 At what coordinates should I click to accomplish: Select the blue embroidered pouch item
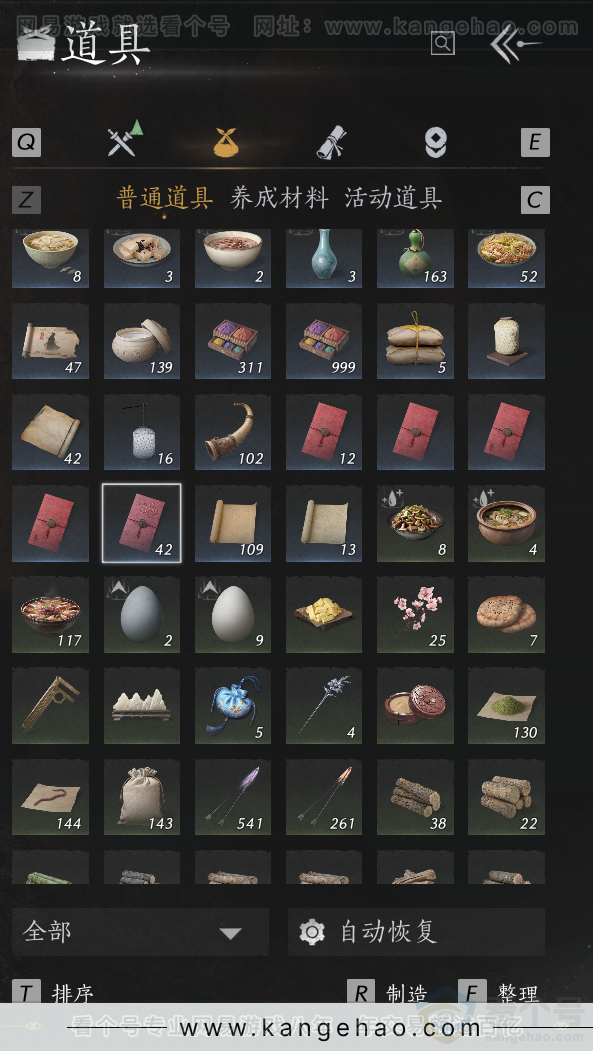pos(233,706)
